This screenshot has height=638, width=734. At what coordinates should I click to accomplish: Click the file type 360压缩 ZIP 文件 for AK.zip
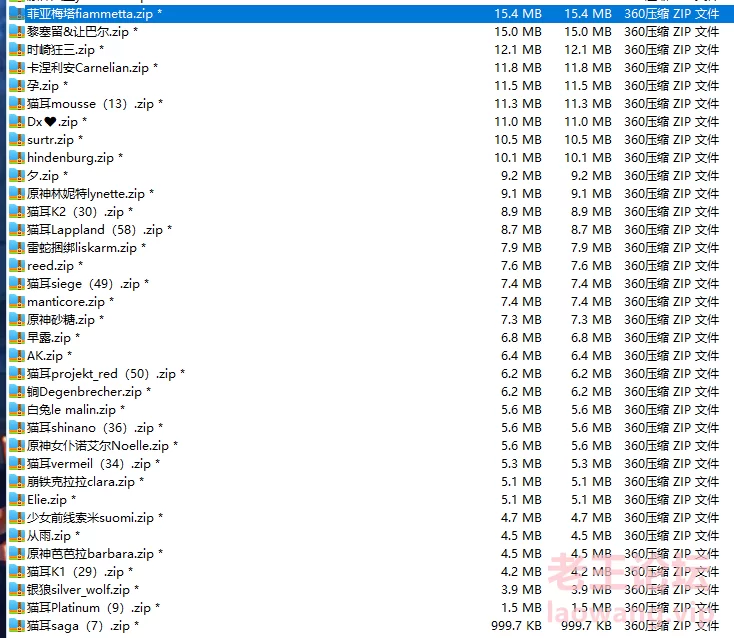tap(671, 356)
